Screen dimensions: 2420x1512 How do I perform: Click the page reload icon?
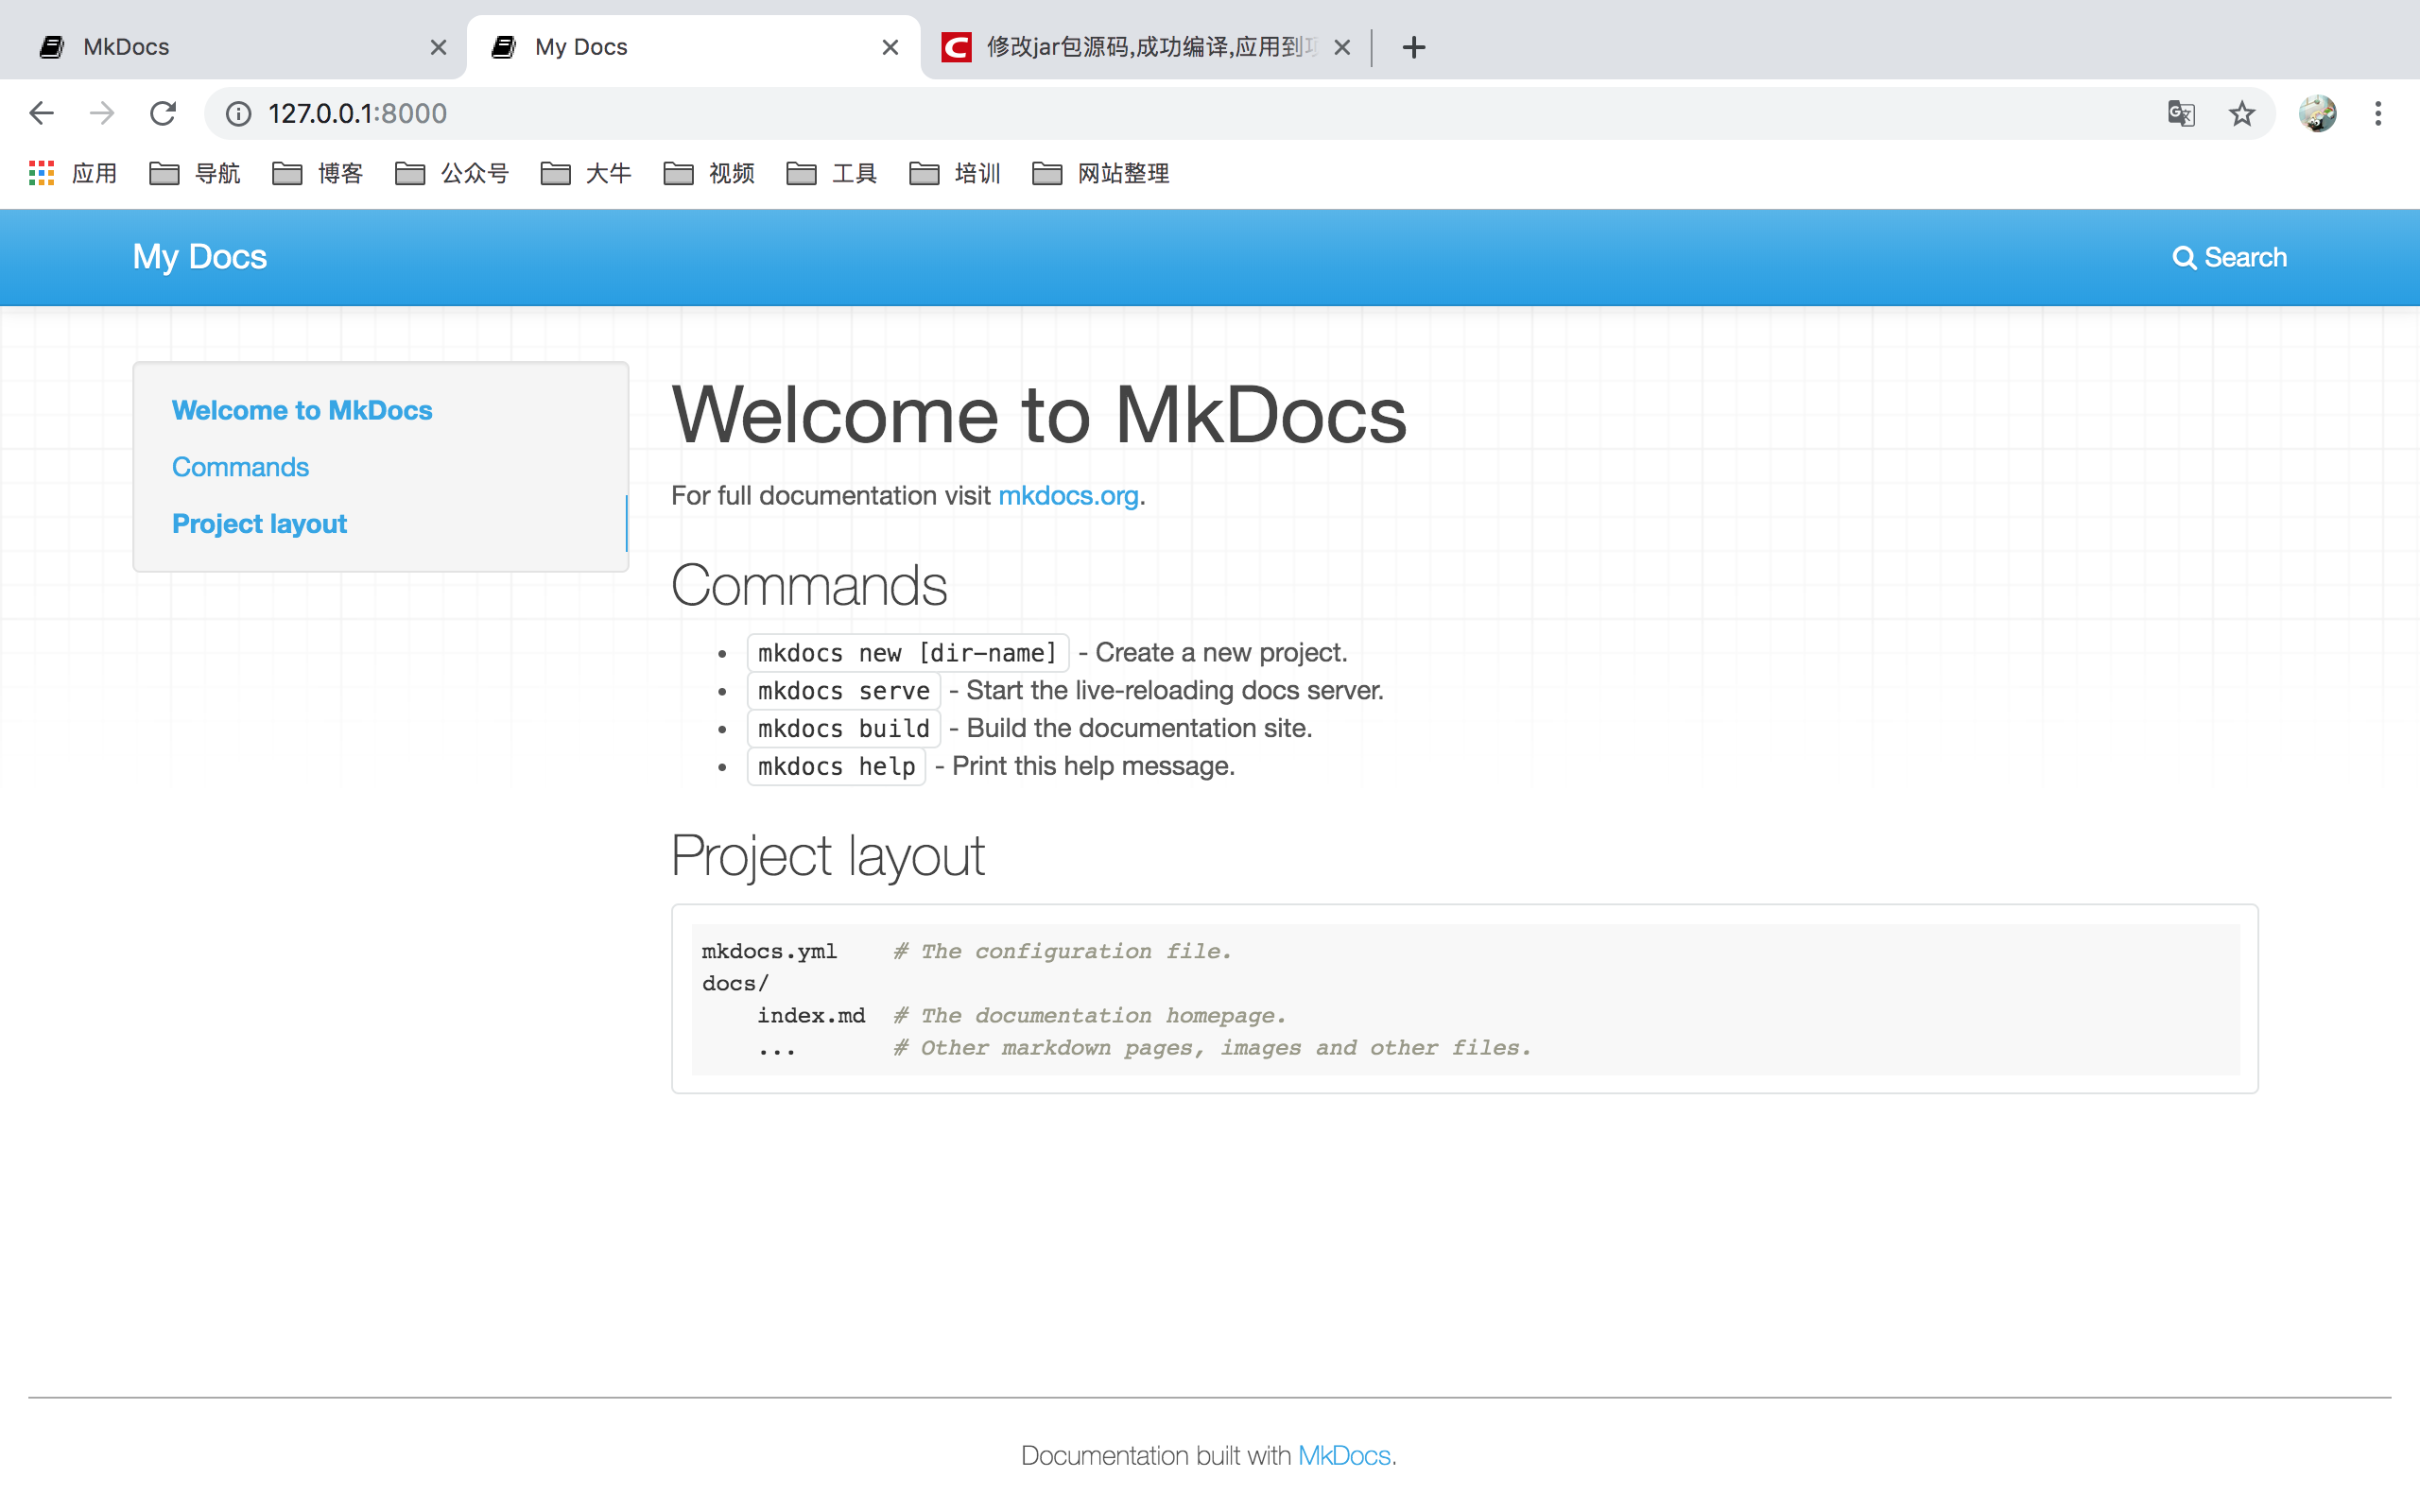tap(162, 113)
